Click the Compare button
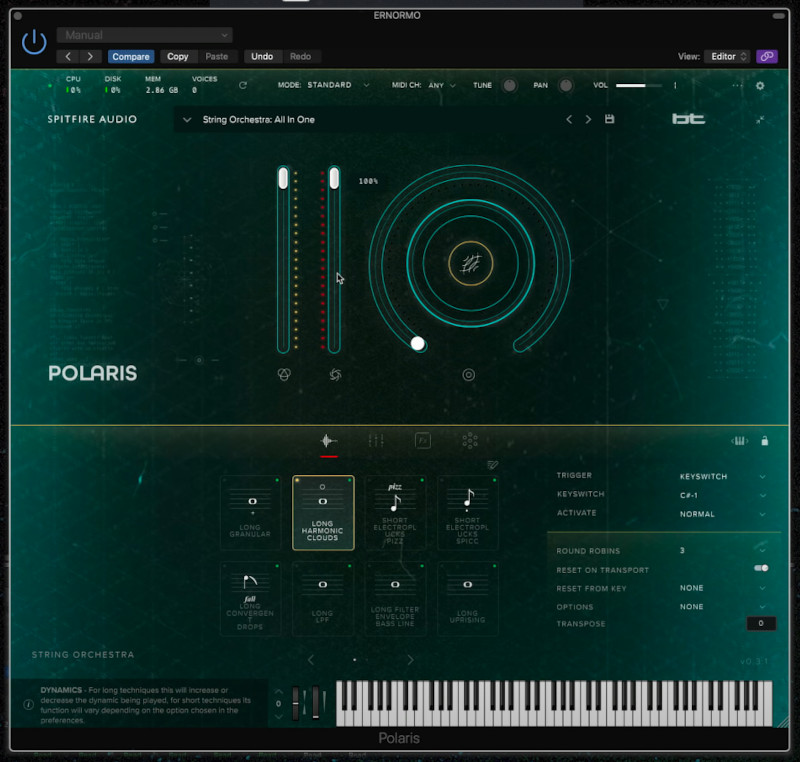The width and height of the screenshot is (800, 762). 131,57
